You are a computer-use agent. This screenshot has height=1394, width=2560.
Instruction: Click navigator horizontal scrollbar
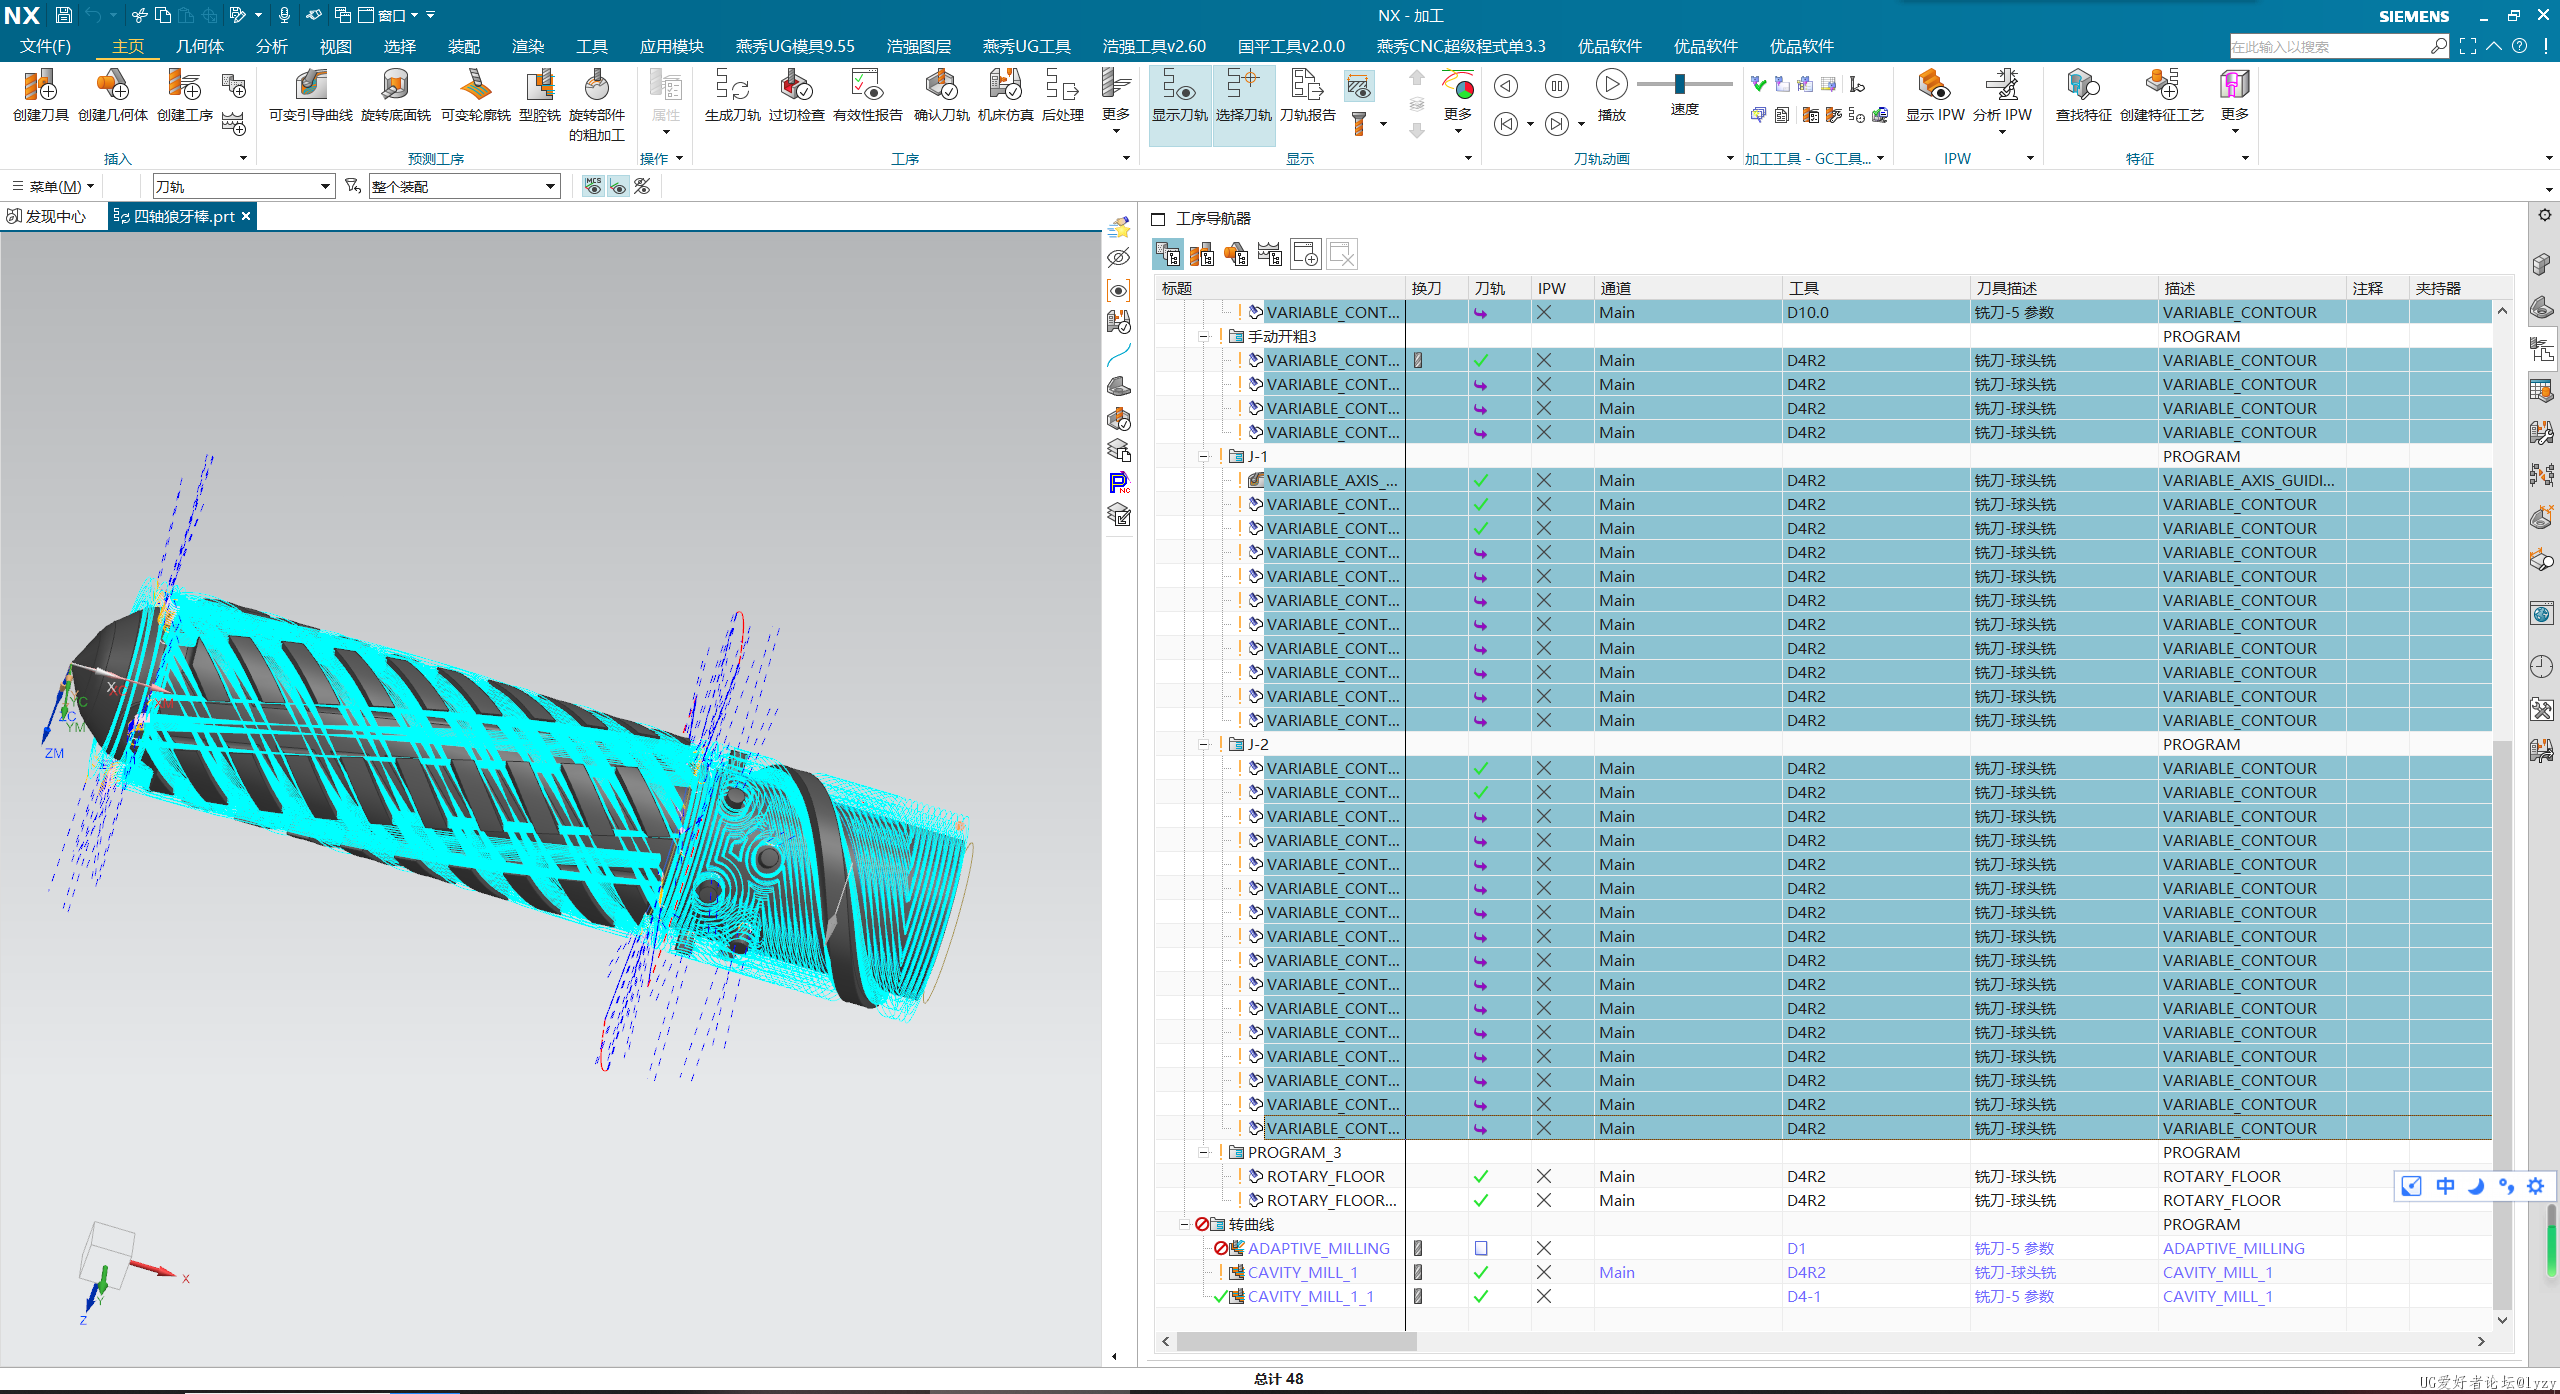point(1296,1341)
